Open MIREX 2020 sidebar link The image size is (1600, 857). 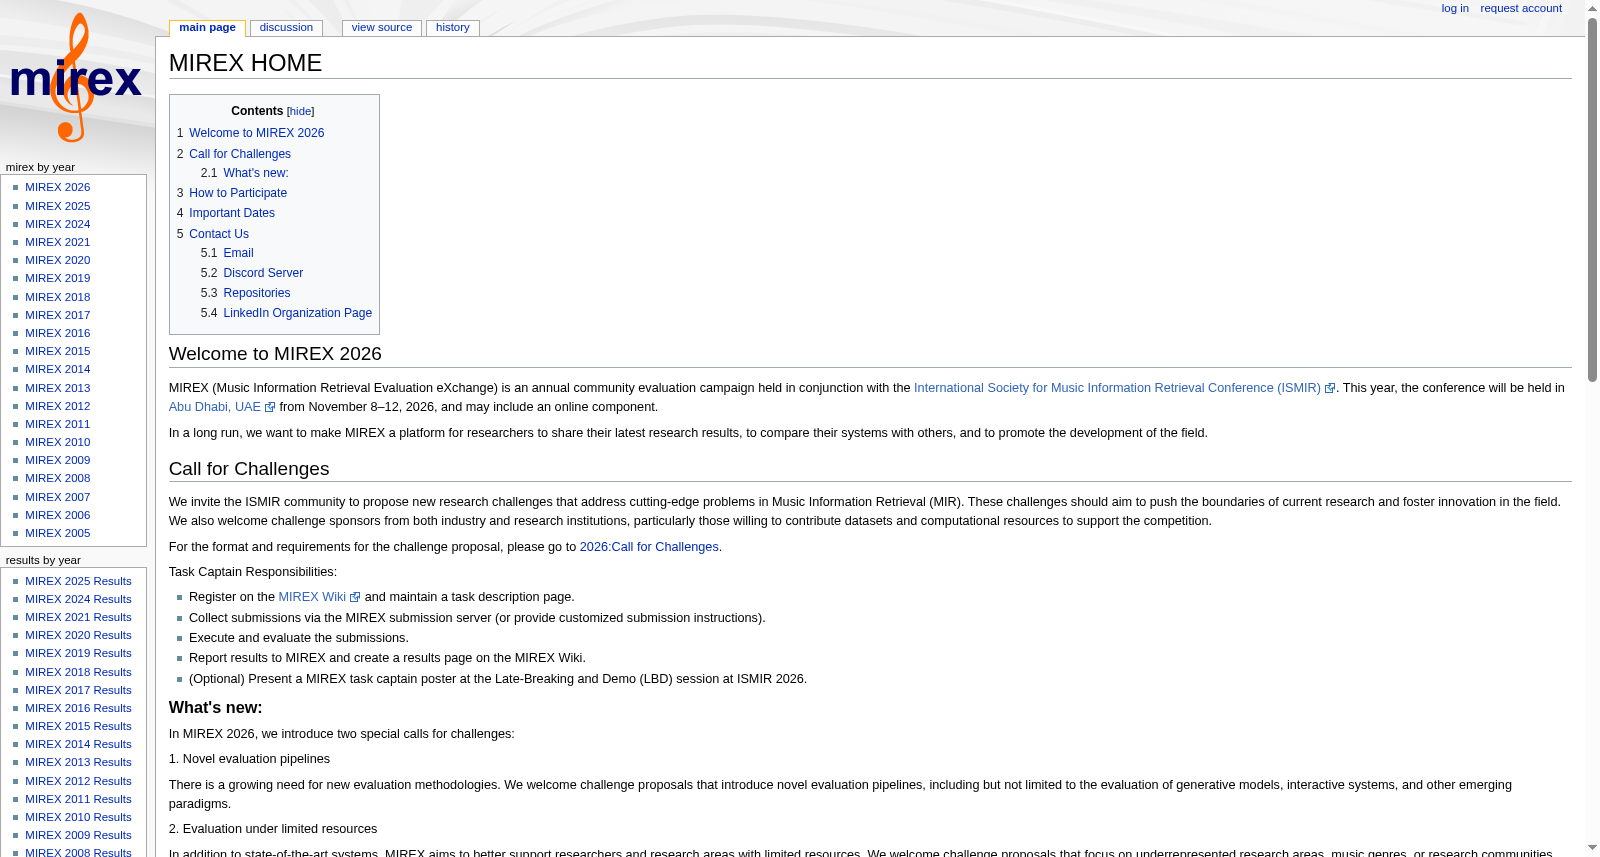coord(58,260)
